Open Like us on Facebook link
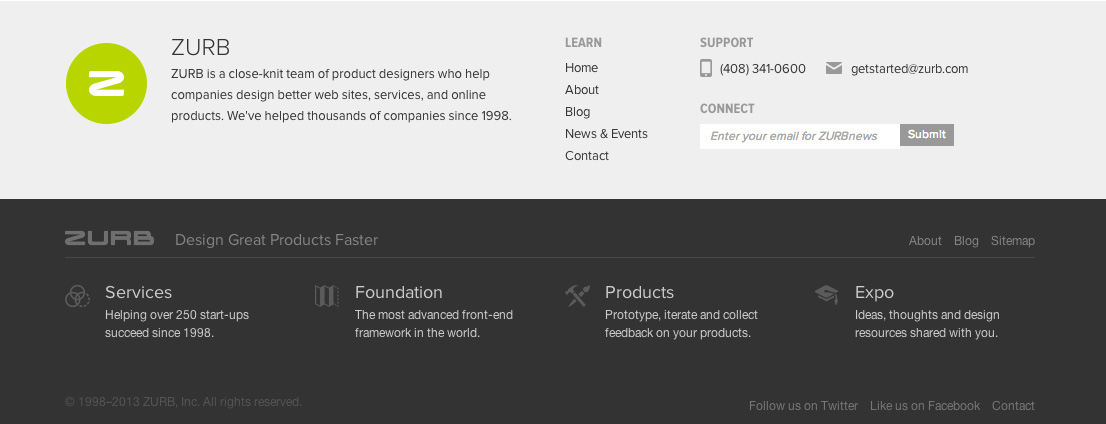This screenshot has height=424, width=1106. coord(925,406)
